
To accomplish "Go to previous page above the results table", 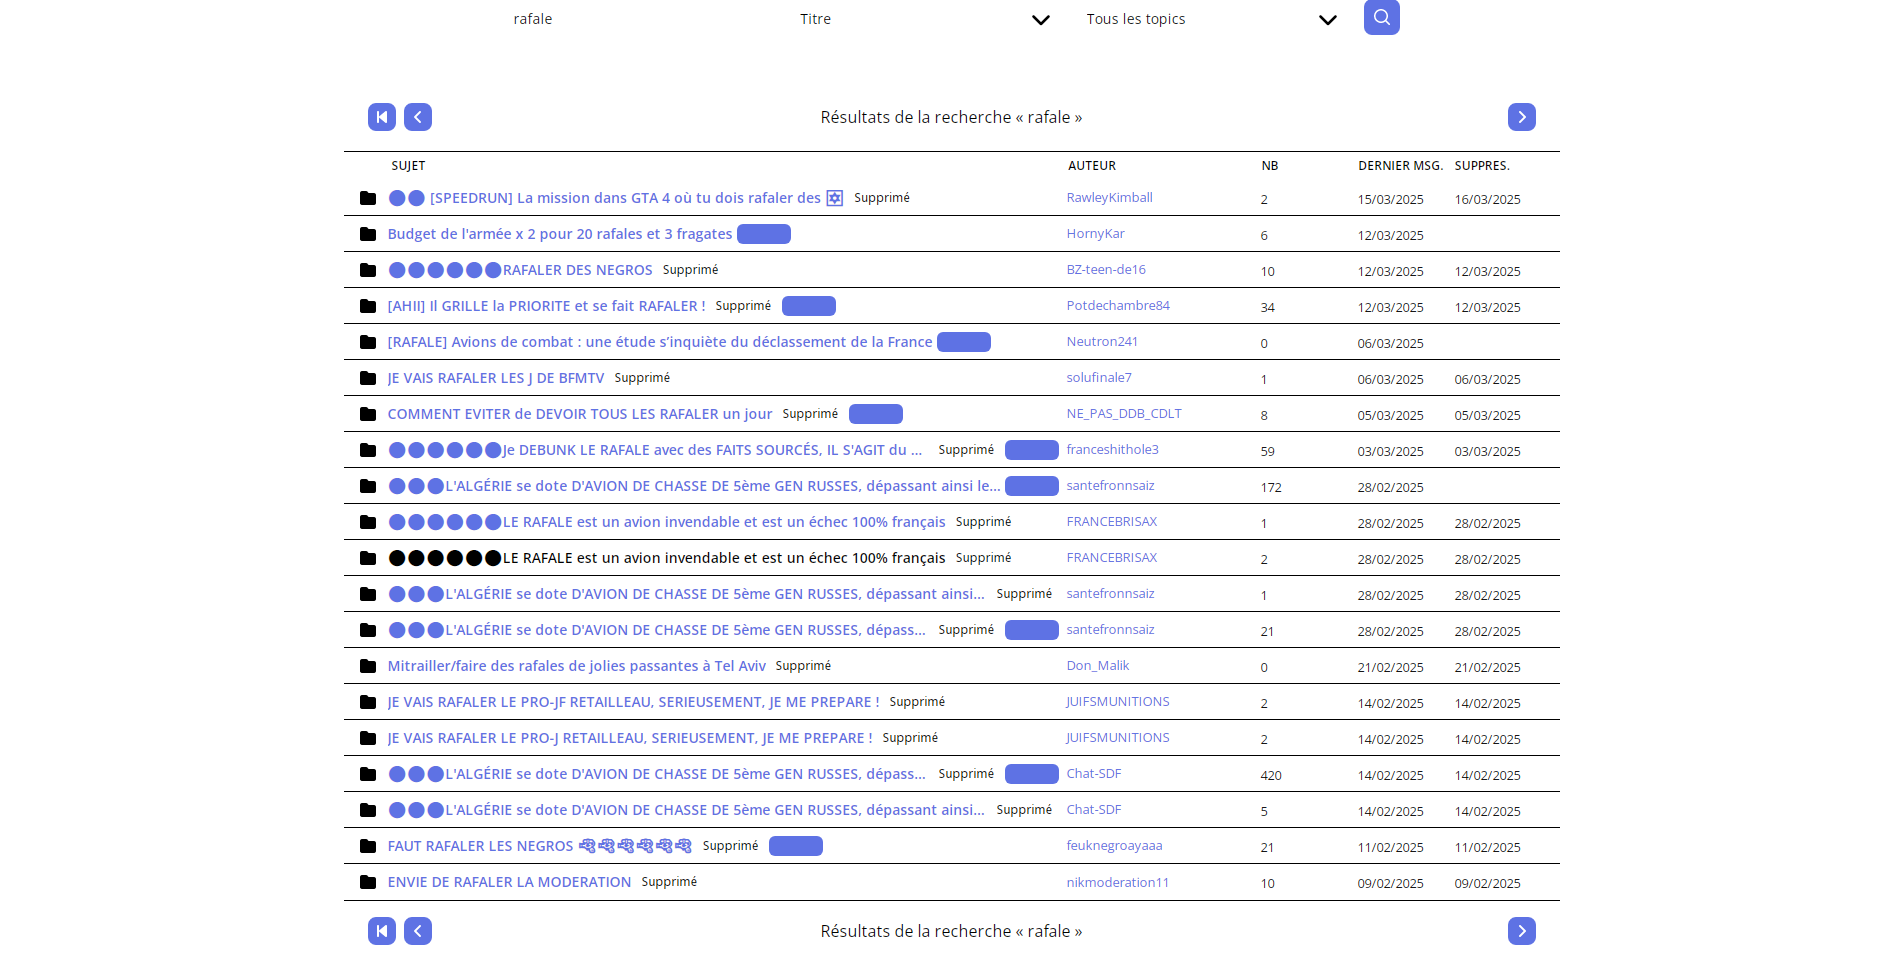I will point(418,117).
